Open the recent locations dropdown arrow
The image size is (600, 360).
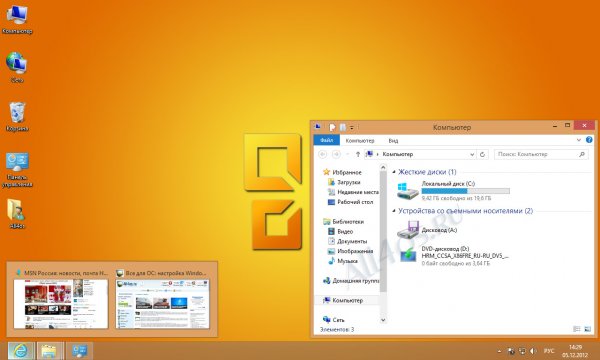347,154
